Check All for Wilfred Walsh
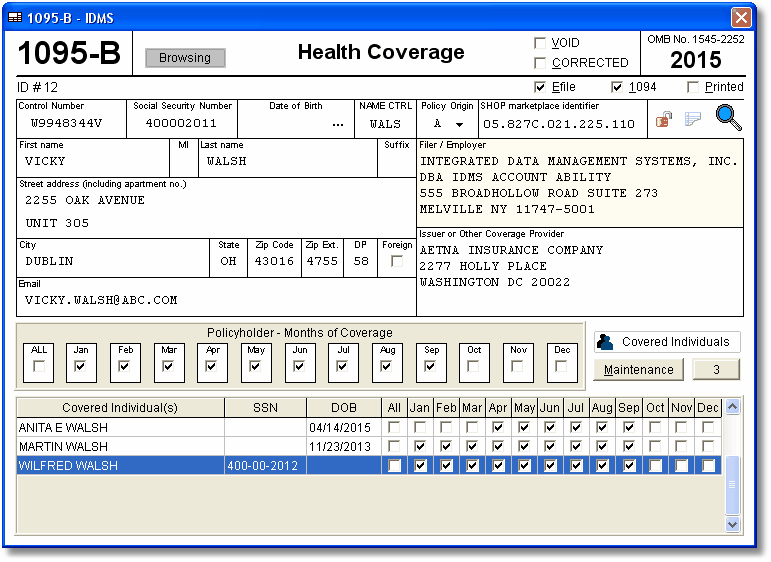Screen dimensions: 771x562 click(x=394, y=466)
